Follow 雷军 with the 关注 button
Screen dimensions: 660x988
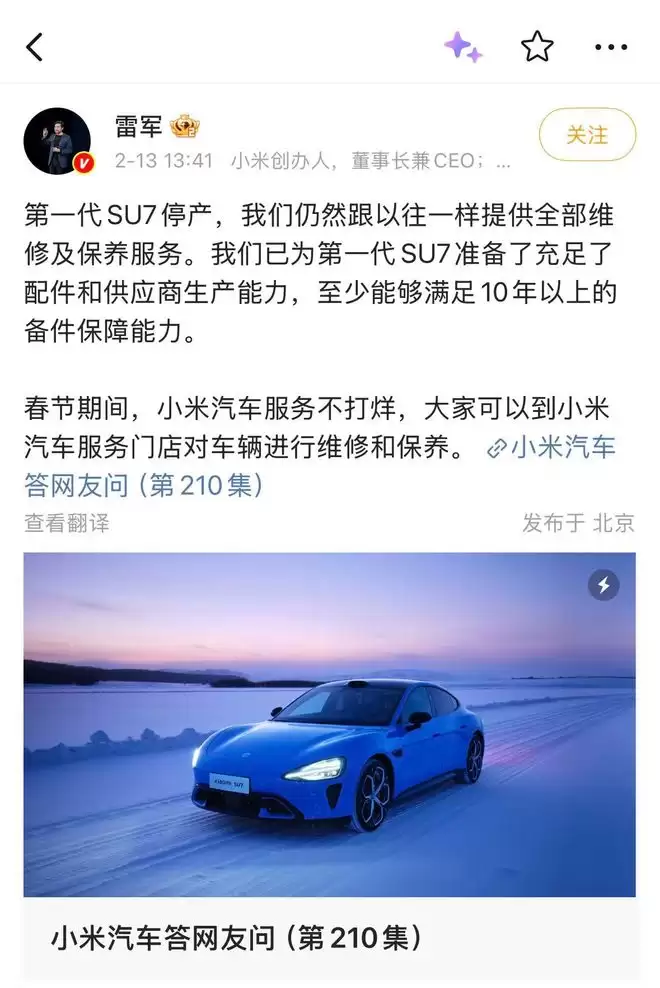[x=588, y=134]
